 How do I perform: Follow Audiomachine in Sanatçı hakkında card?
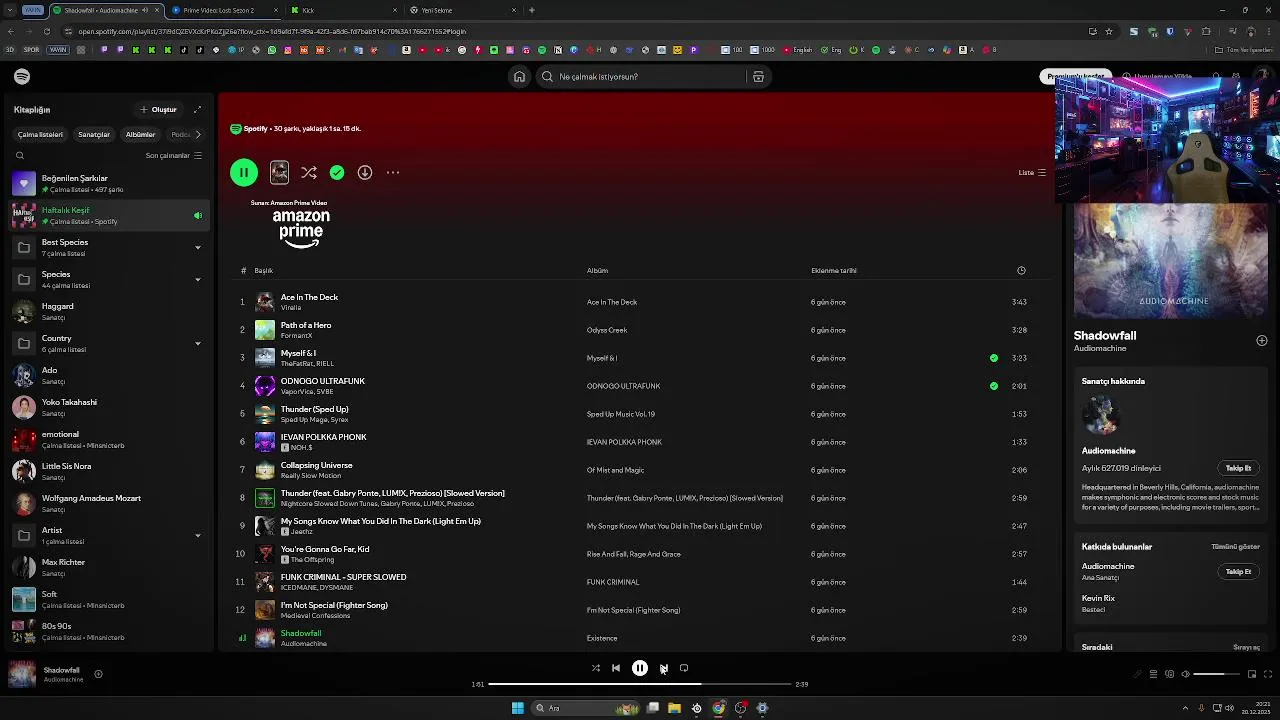(x=1238, y=468)
